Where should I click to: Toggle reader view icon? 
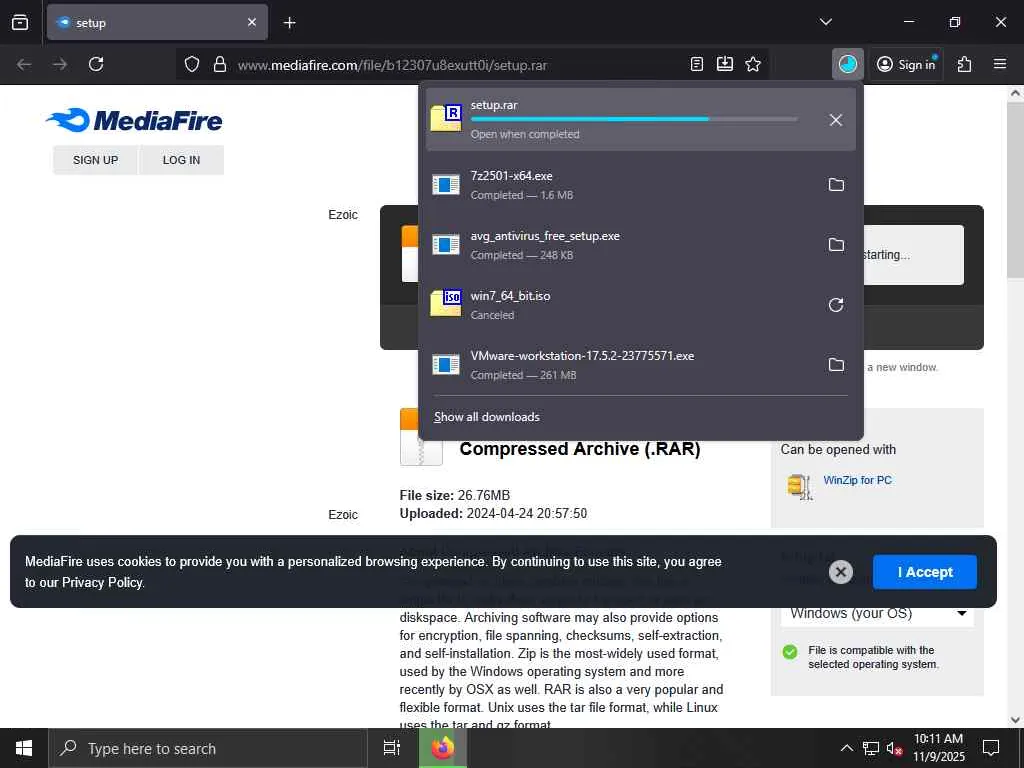point(697,64)
